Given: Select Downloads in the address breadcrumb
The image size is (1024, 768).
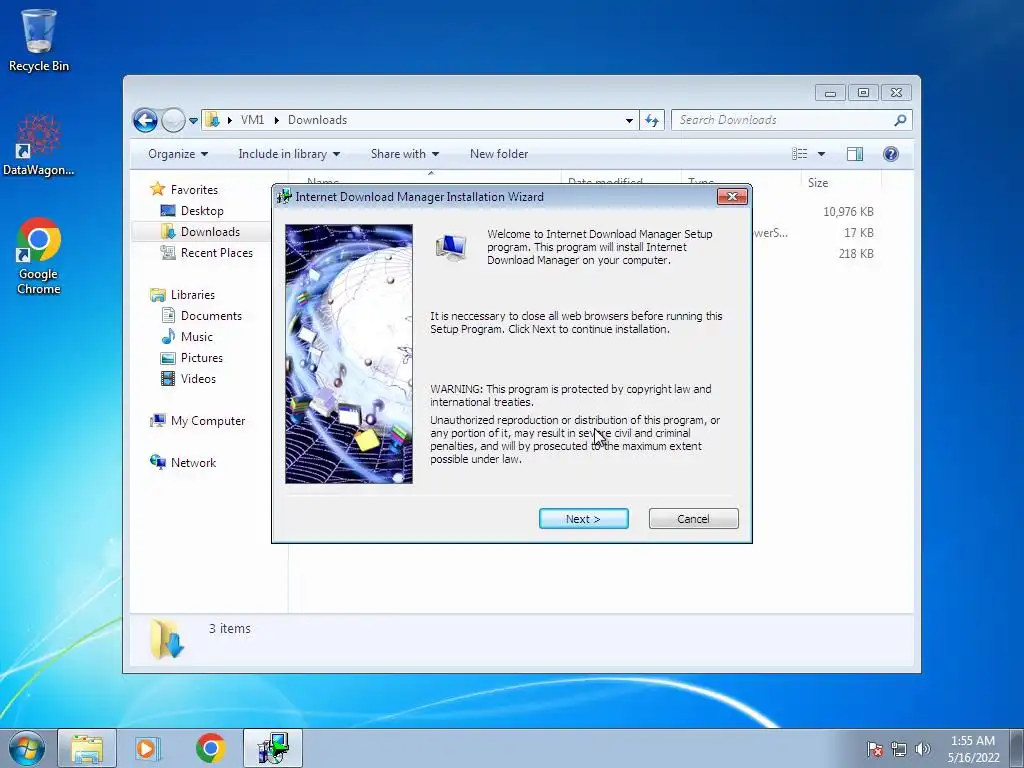Looking at the screenshot, I should click(317, 120).
